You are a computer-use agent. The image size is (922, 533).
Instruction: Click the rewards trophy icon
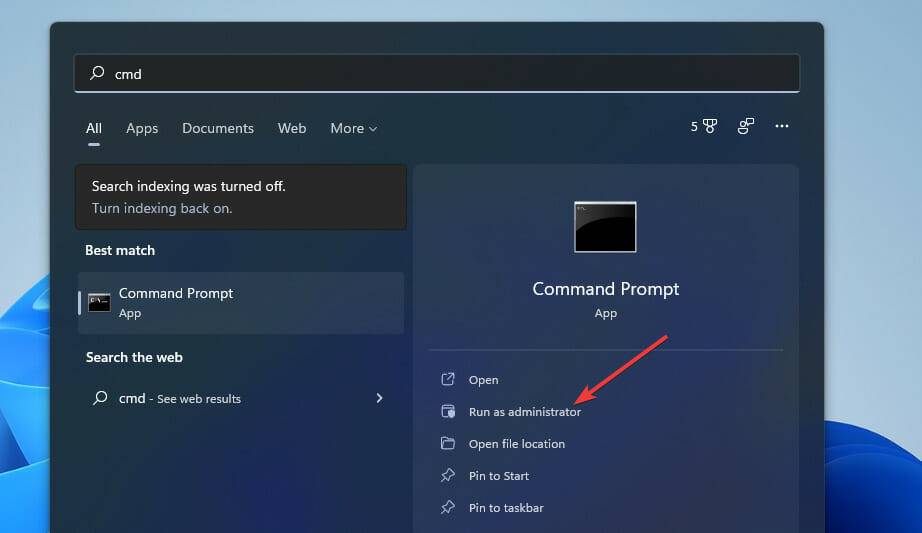click(x=710, y=127)
